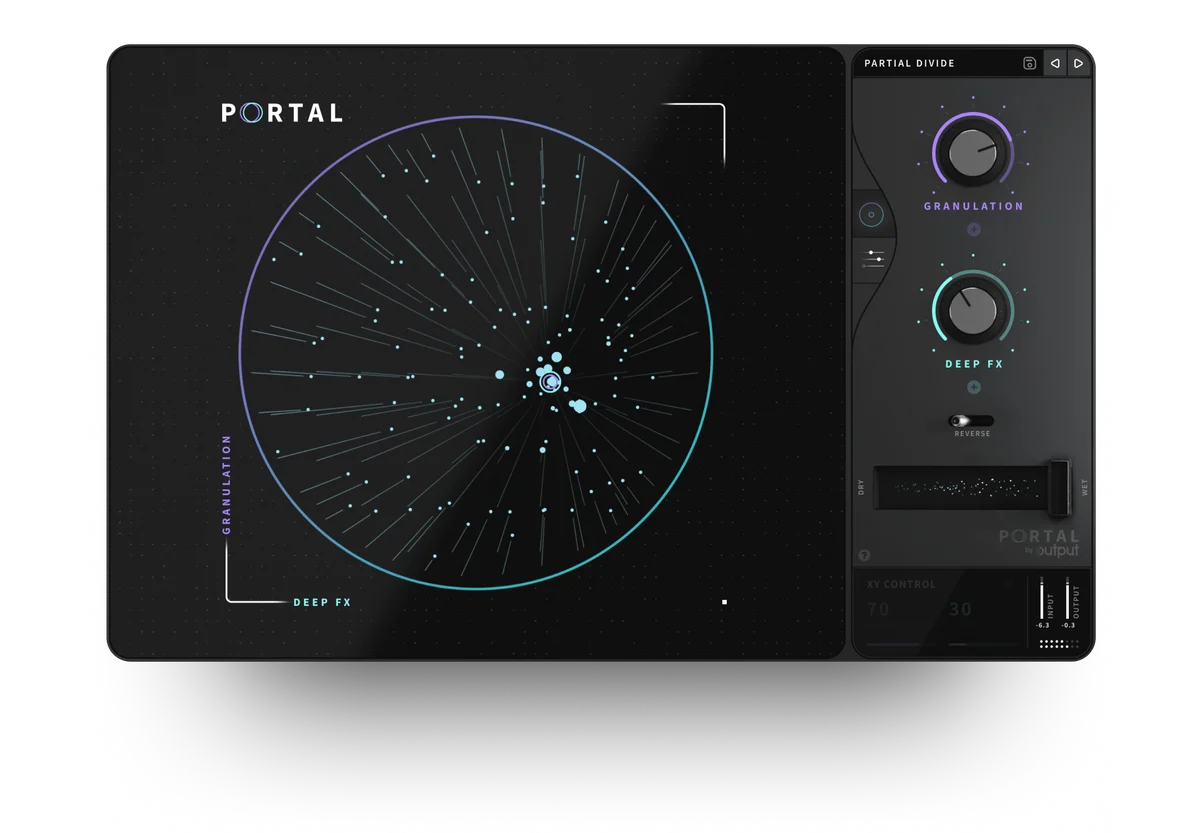Click the WET label beside mix slider
Image resolution: width=1200 pixels, height=833 pixels.
1085,487
